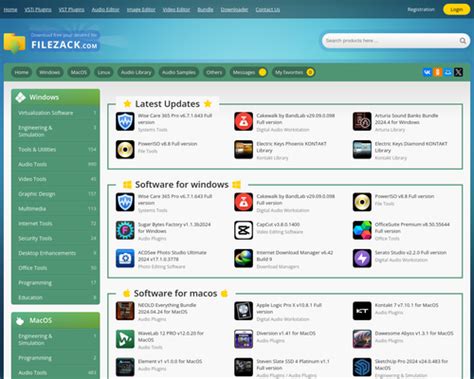Click the Apple Logic Pro X icon
The image size is (474, 379).
(243, 311)
